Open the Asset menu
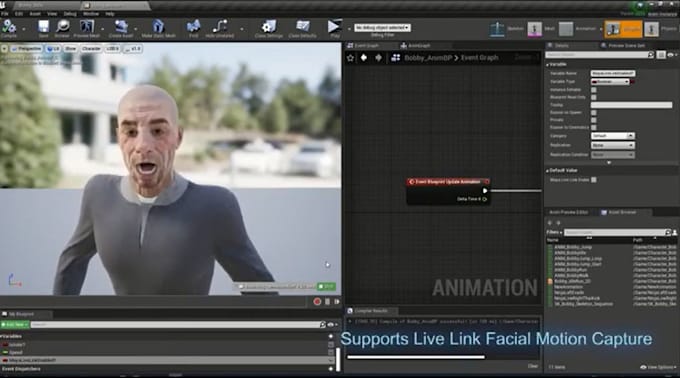This screenshot has height=378, width=680. [35, 14]
